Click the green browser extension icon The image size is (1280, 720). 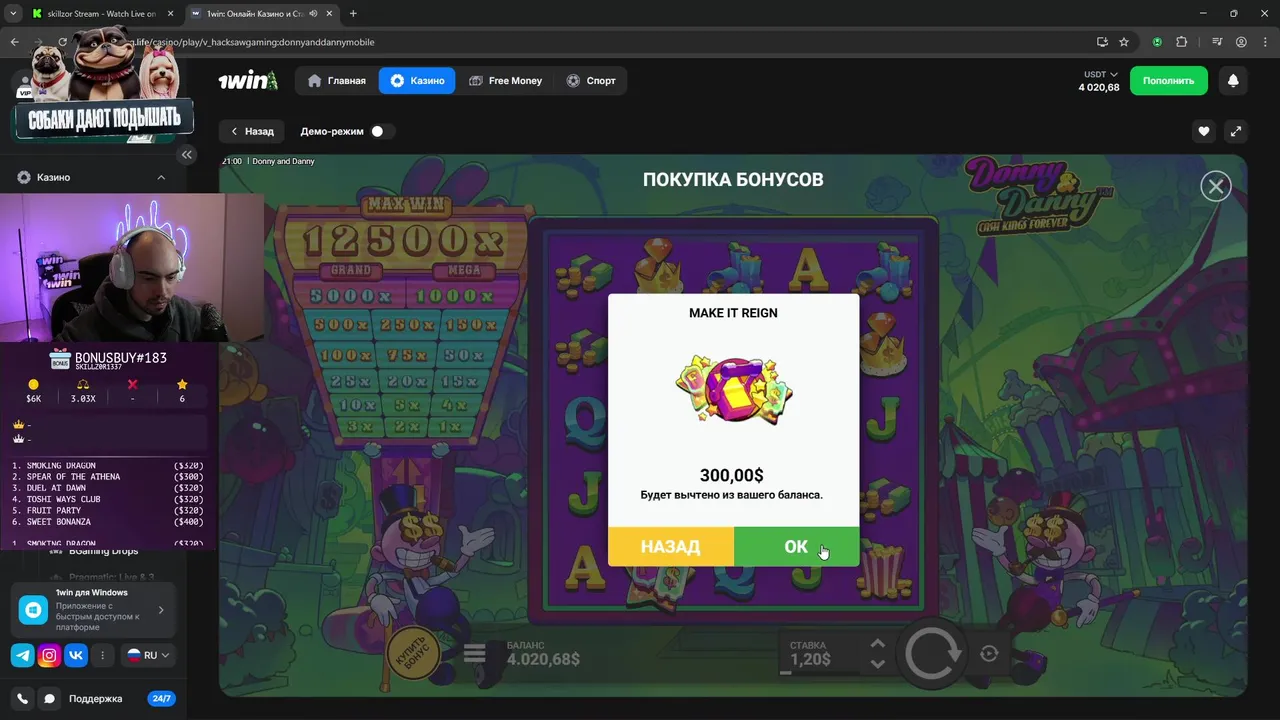click(1157, 42)
